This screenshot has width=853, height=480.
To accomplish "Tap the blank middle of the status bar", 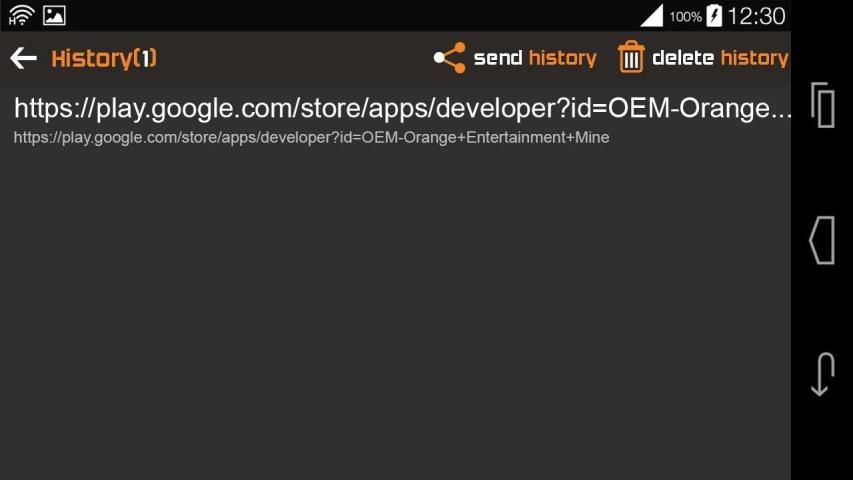I will coord(350,15).
